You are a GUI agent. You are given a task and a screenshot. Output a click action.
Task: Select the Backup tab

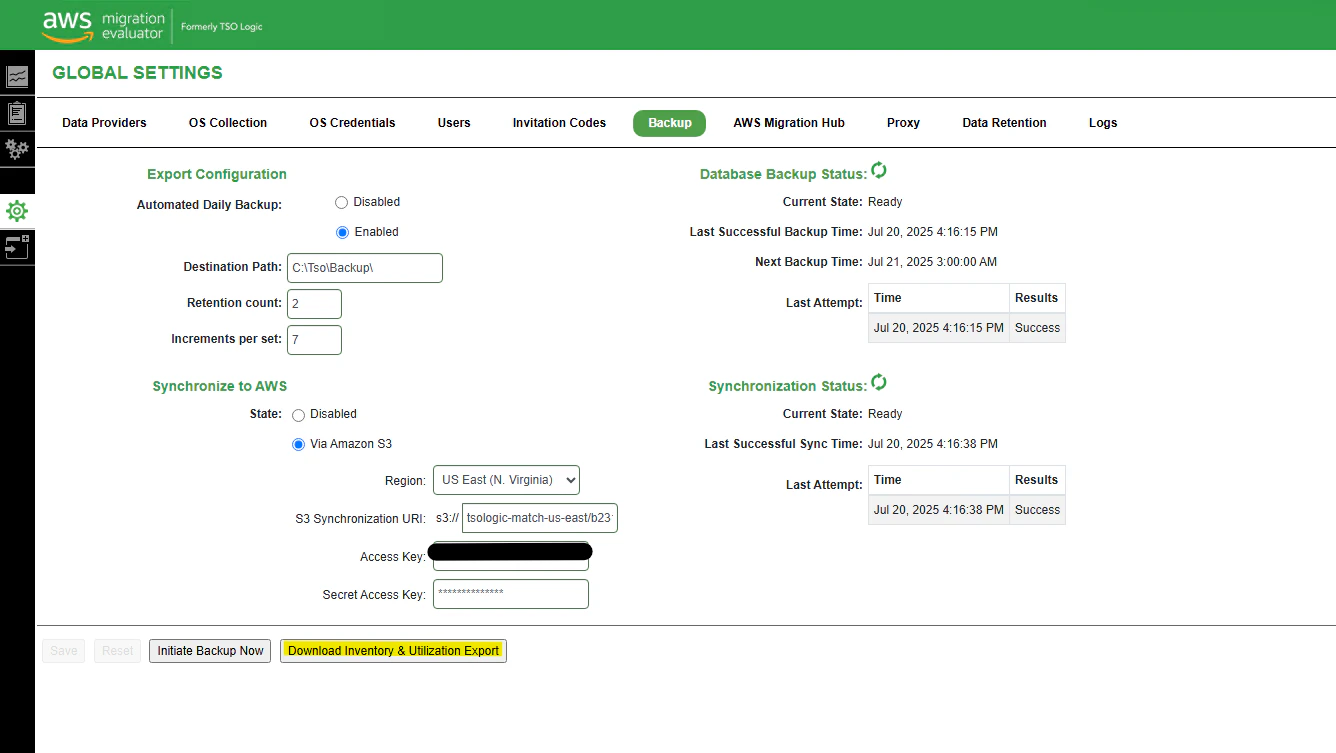click(669, 123)
